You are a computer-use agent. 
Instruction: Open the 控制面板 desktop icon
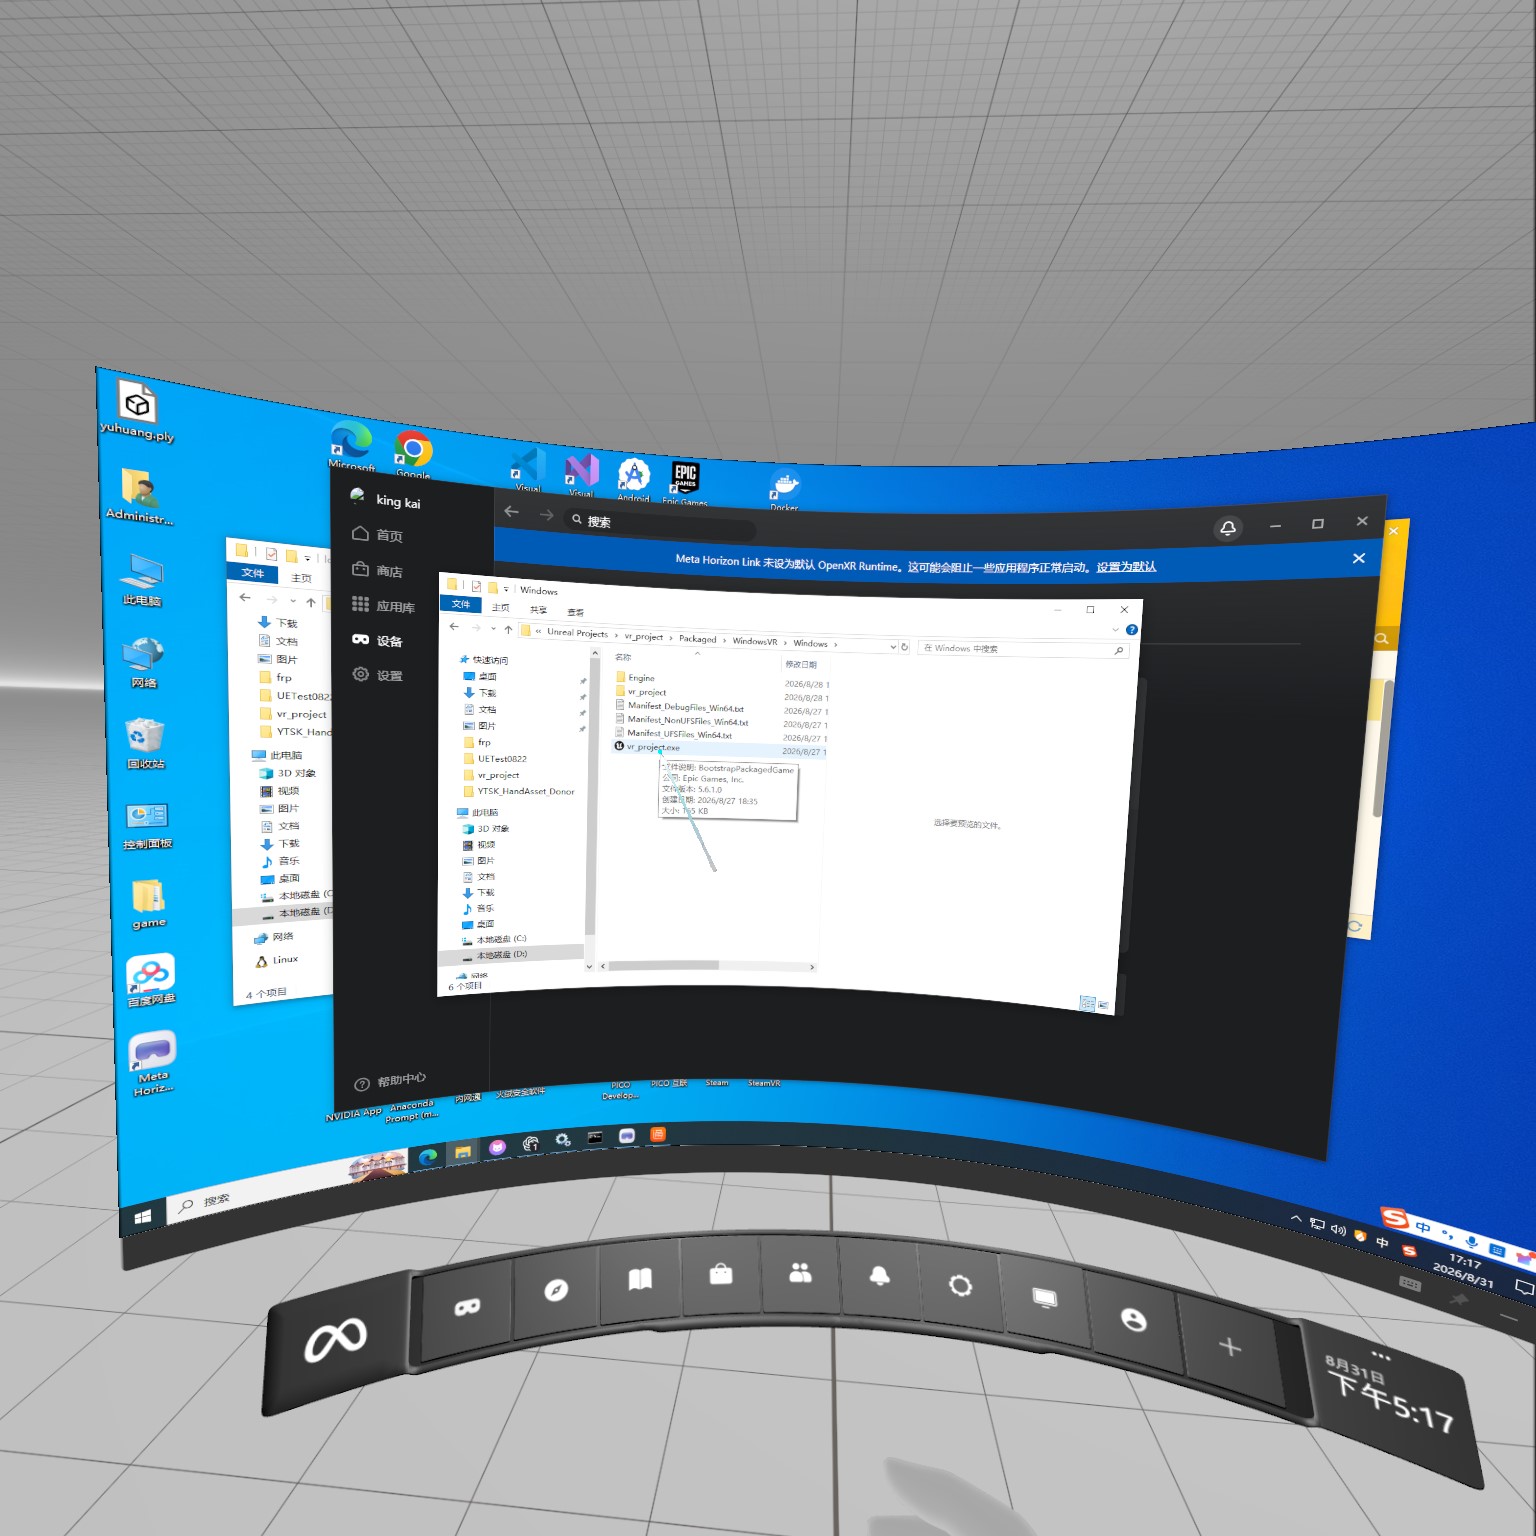click(x=148, y=826)
